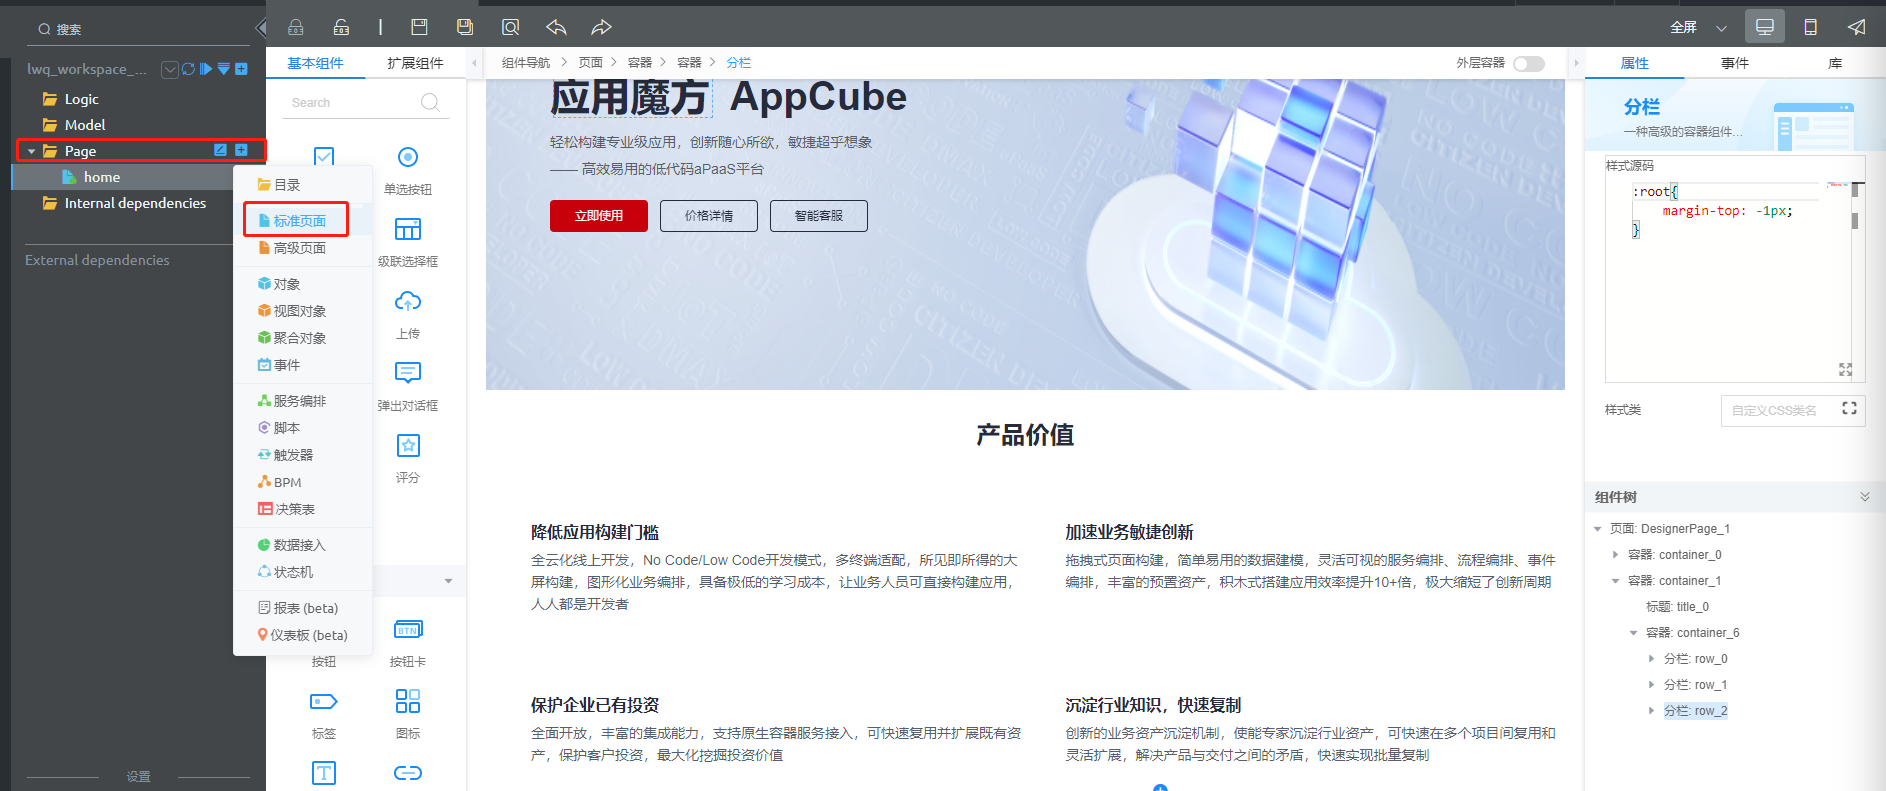Click the run icon next to workspace name
Screen dimensions: 1886x791
tap(206, 69)
